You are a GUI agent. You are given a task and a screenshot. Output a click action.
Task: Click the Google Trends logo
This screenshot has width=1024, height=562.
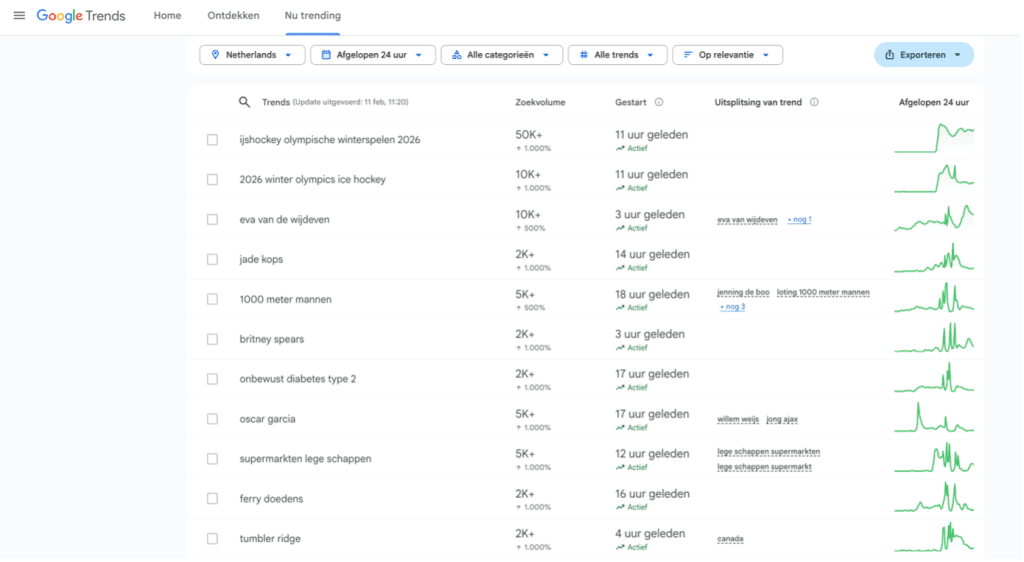80,16
